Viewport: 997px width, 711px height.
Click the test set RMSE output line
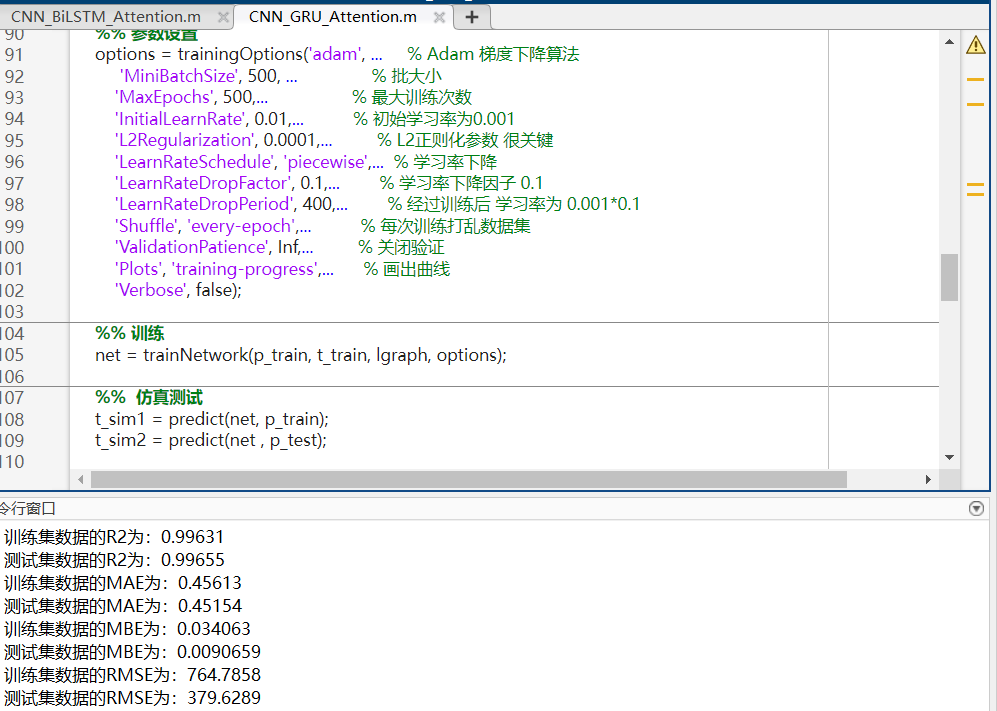[132, 698]
